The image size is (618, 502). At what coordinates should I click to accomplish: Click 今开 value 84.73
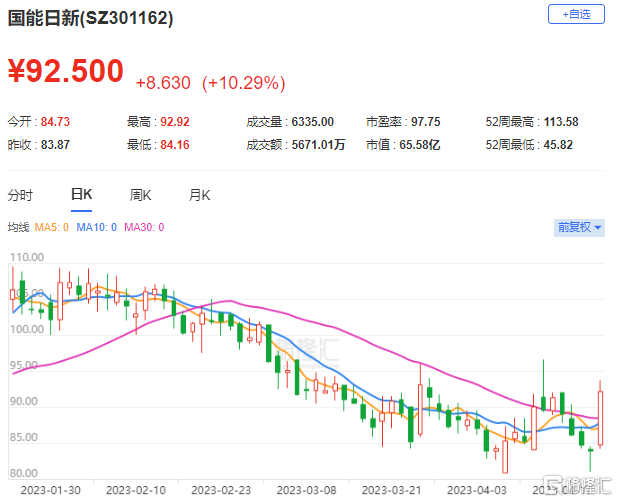pos(55,122)
